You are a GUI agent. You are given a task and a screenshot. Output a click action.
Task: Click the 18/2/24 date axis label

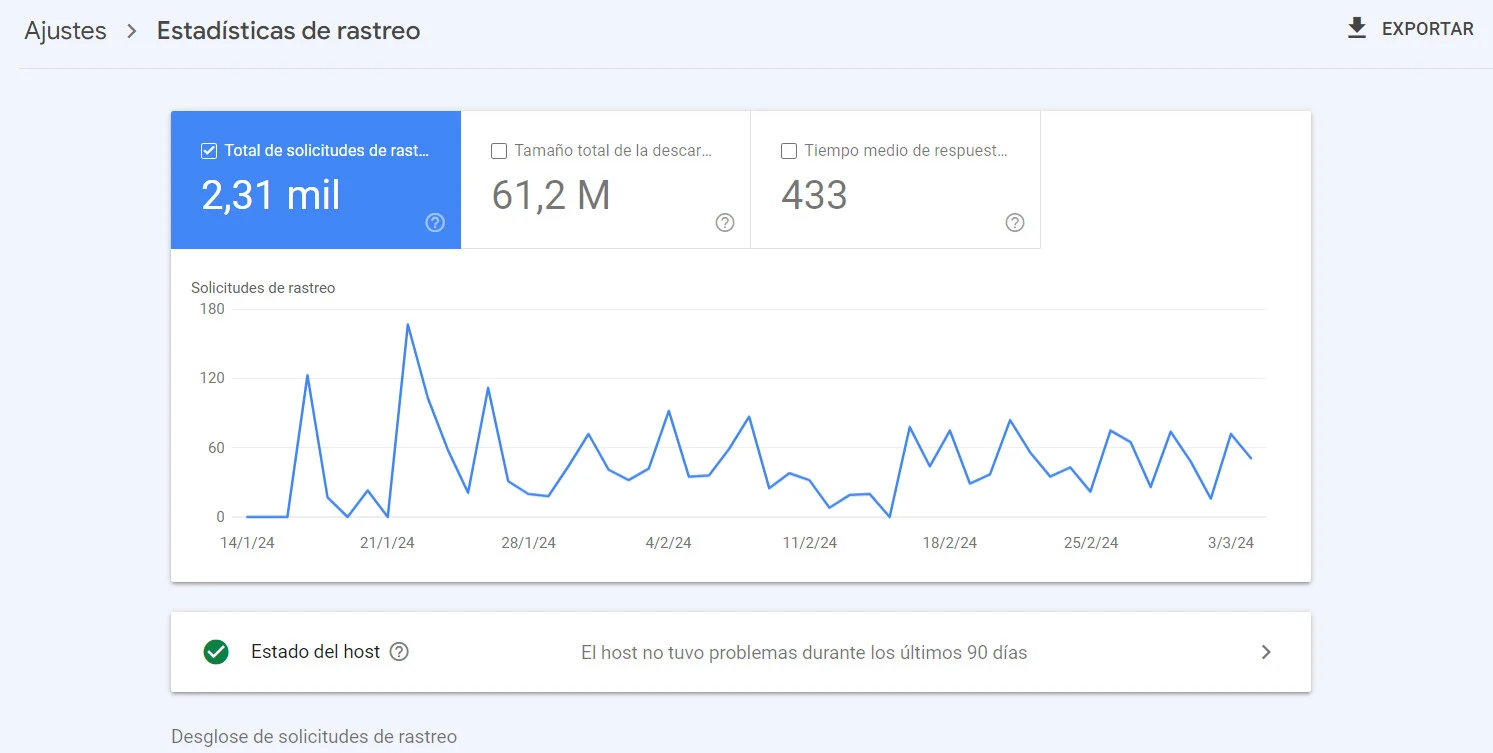[949, 543]
